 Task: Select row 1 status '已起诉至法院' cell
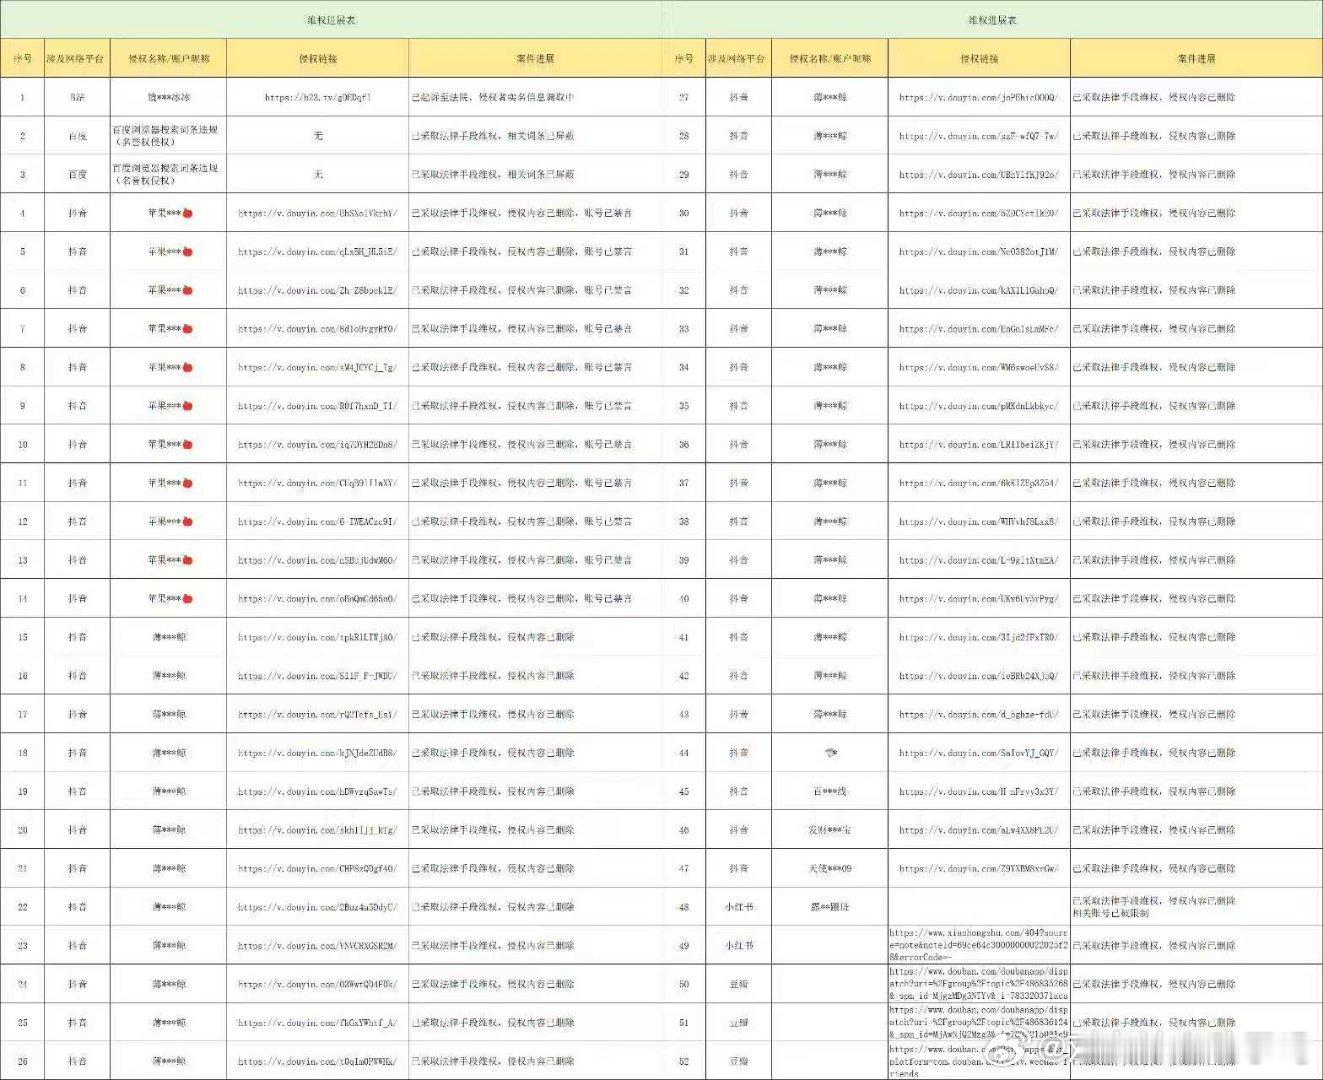coord(537,97)
